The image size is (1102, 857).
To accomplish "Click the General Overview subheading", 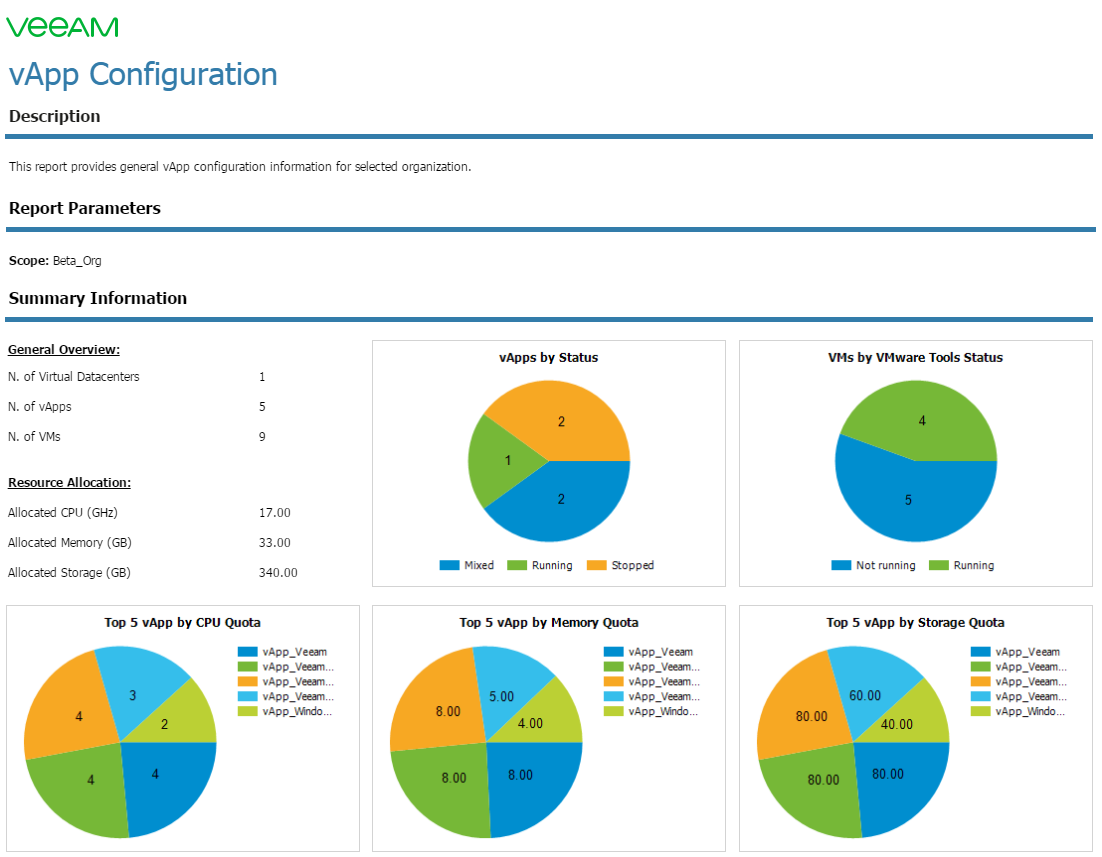I will pyautogui.click(x=64, y=349).
